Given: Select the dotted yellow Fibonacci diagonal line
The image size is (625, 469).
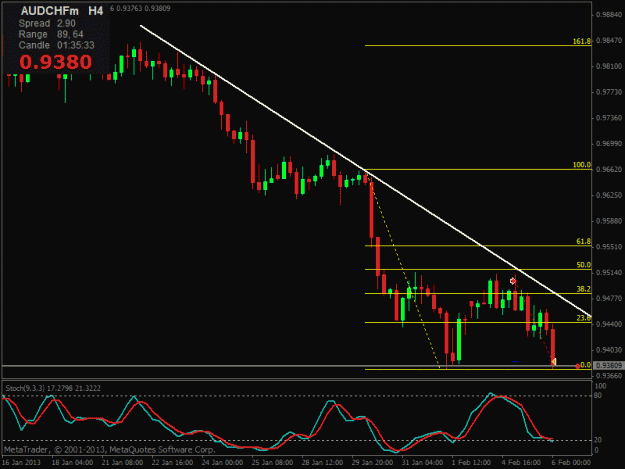Looking at the screenshot, I should [x=405, y=272].
